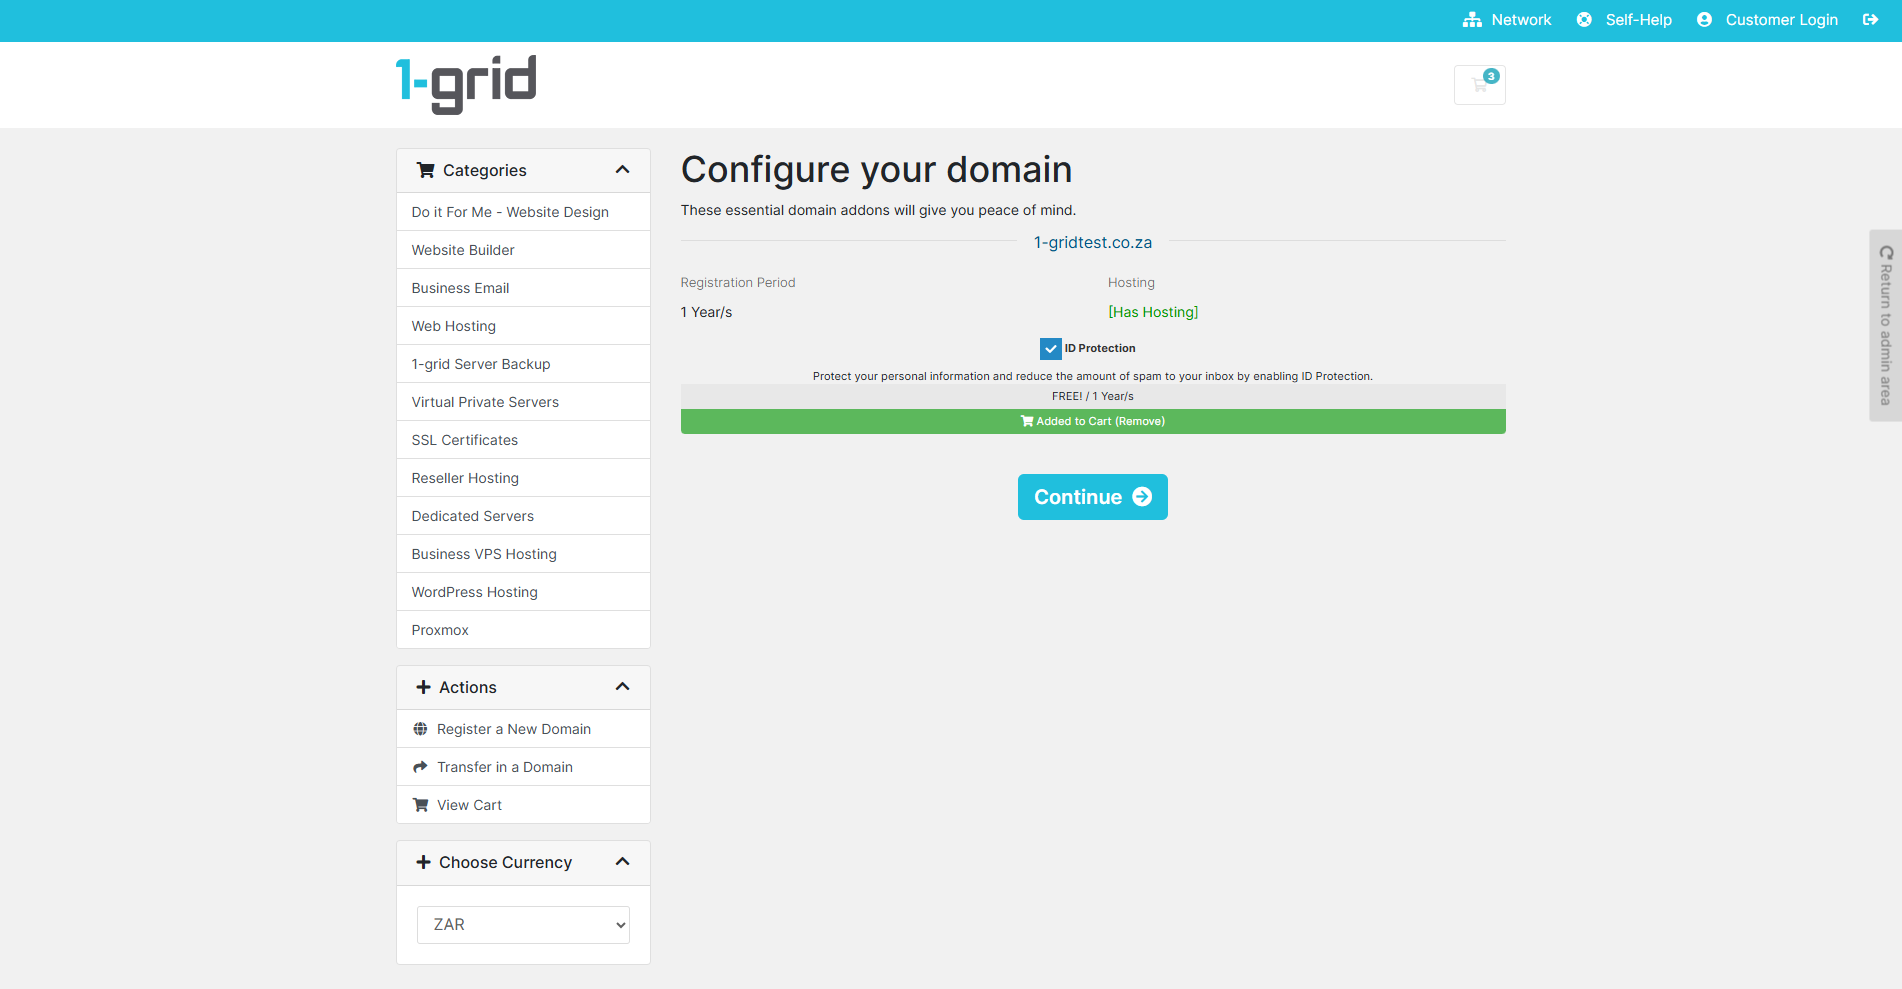1902x989 pixels.
Task: Open Do it For Me - Website Design category
Action: point(523,212)
